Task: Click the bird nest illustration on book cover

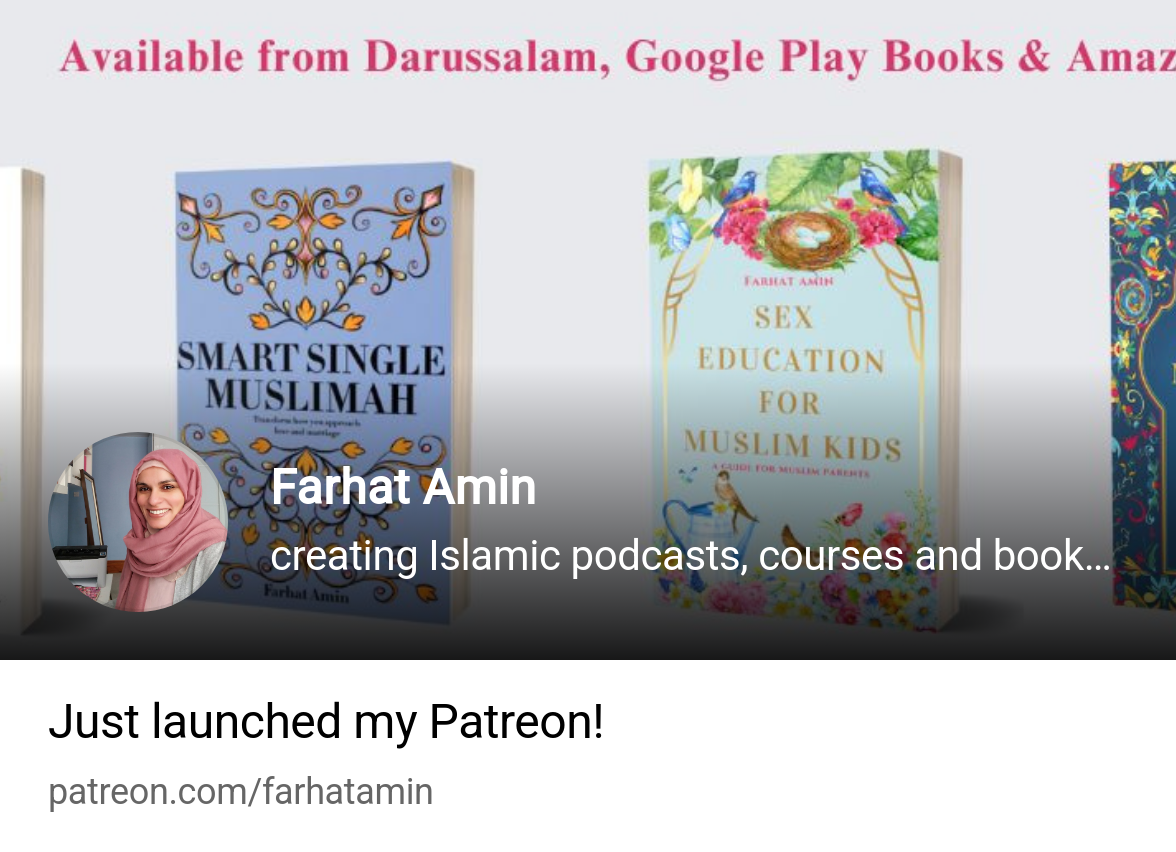Action: point(808,240)
